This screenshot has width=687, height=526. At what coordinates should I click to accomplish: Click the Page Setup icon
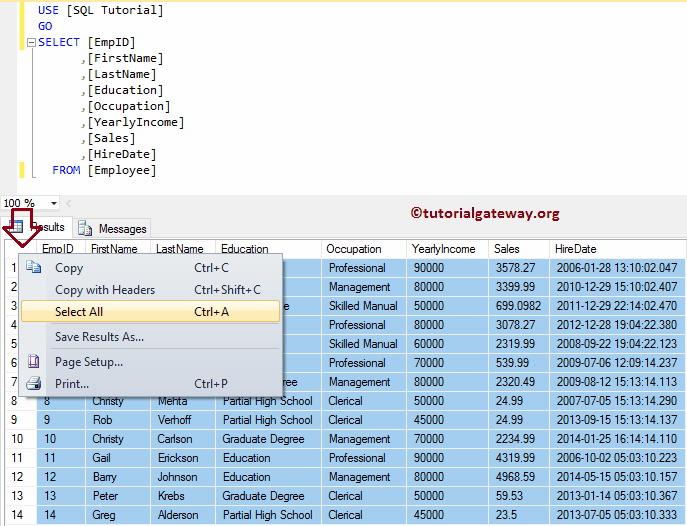coord(33,362)
